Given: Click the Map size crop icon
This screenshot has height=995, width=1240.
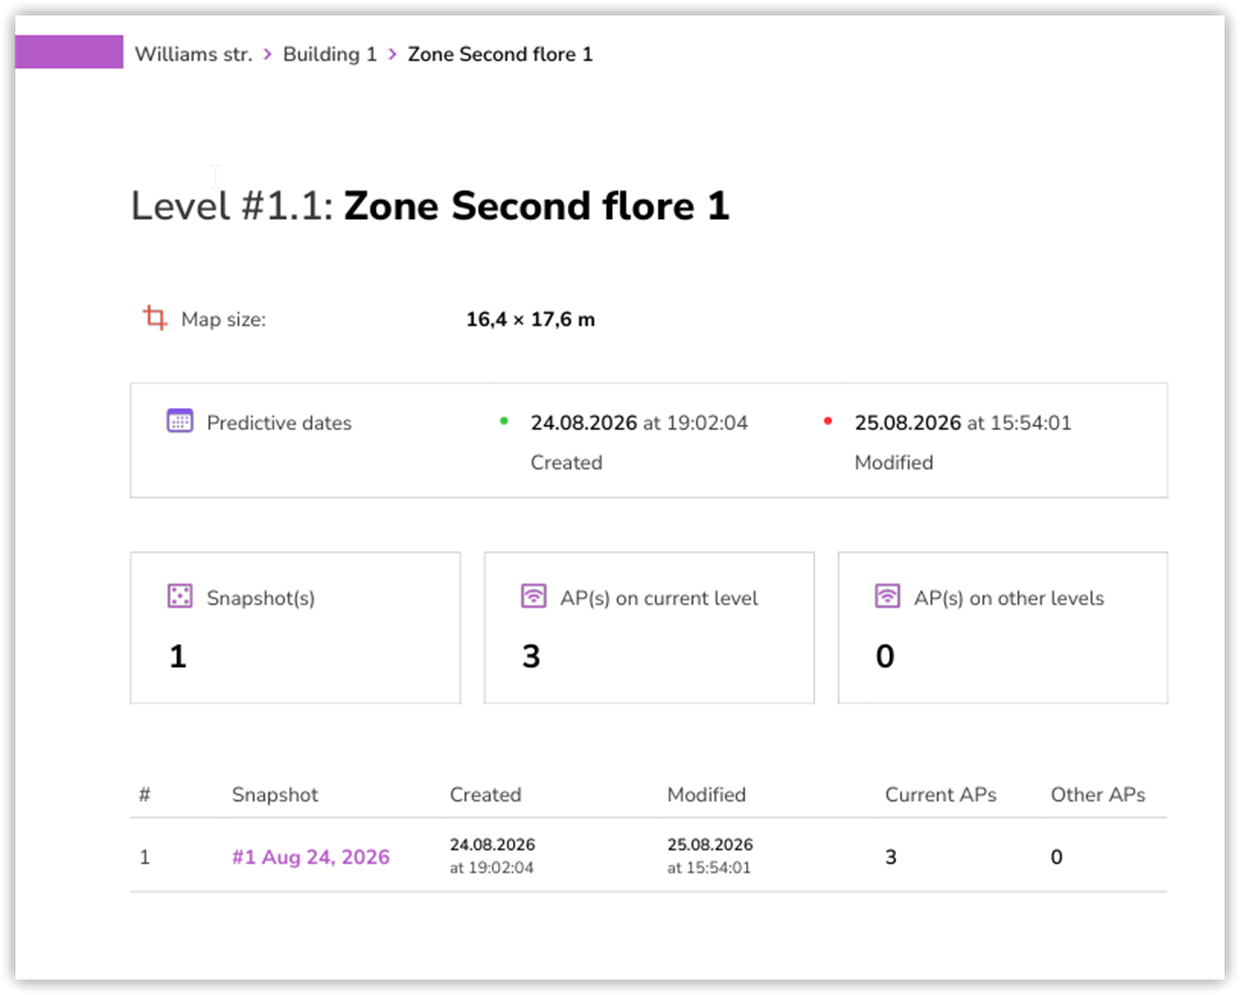Looking at the screenshot, I should coord(155,318).
